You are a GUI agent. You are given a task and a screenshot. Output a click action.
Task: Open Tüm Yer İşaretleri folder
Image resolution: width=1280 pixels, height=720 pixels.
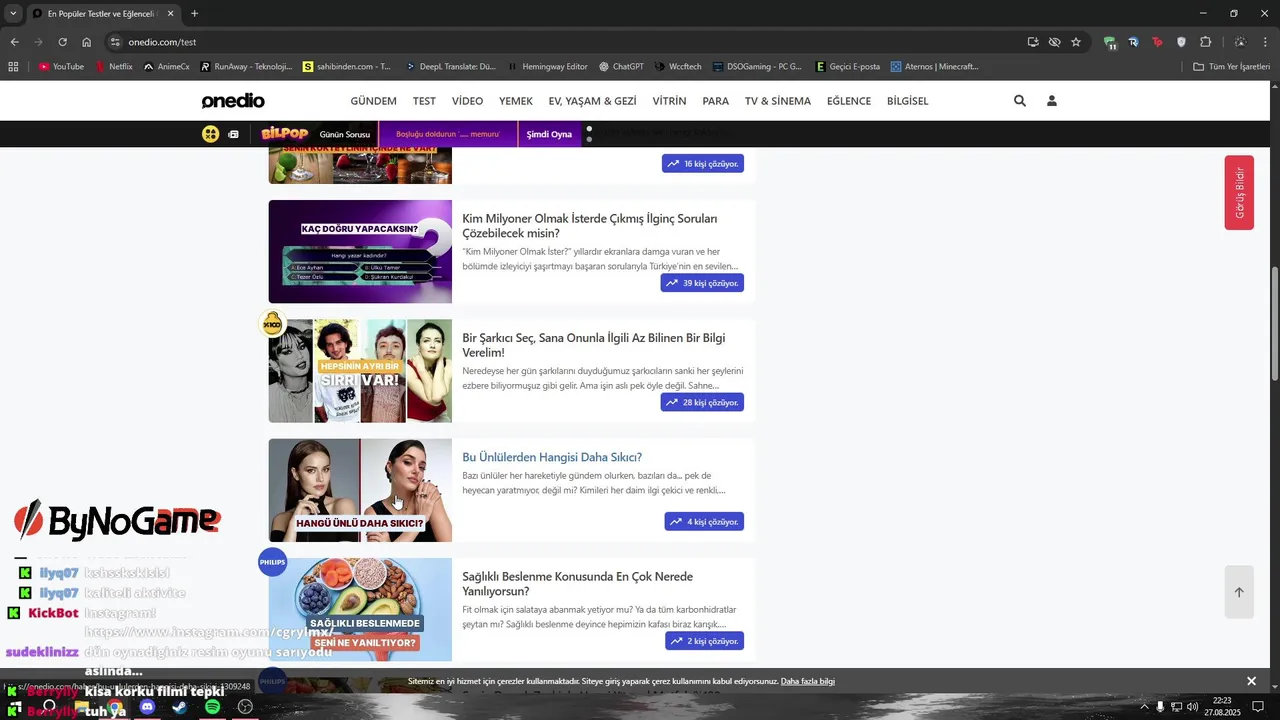coord(1231,67)
